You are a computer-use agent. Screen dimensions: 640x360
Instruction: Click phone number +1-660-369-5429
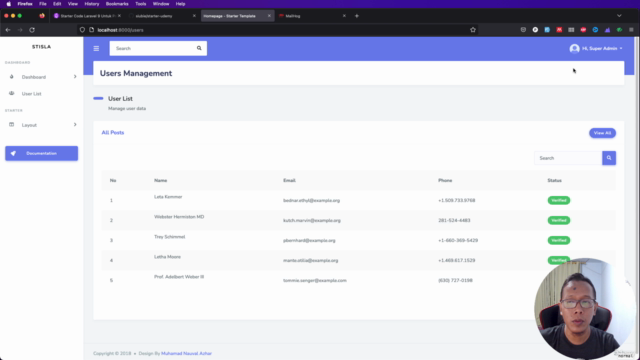pyautogui.click(x=458, y=240)
